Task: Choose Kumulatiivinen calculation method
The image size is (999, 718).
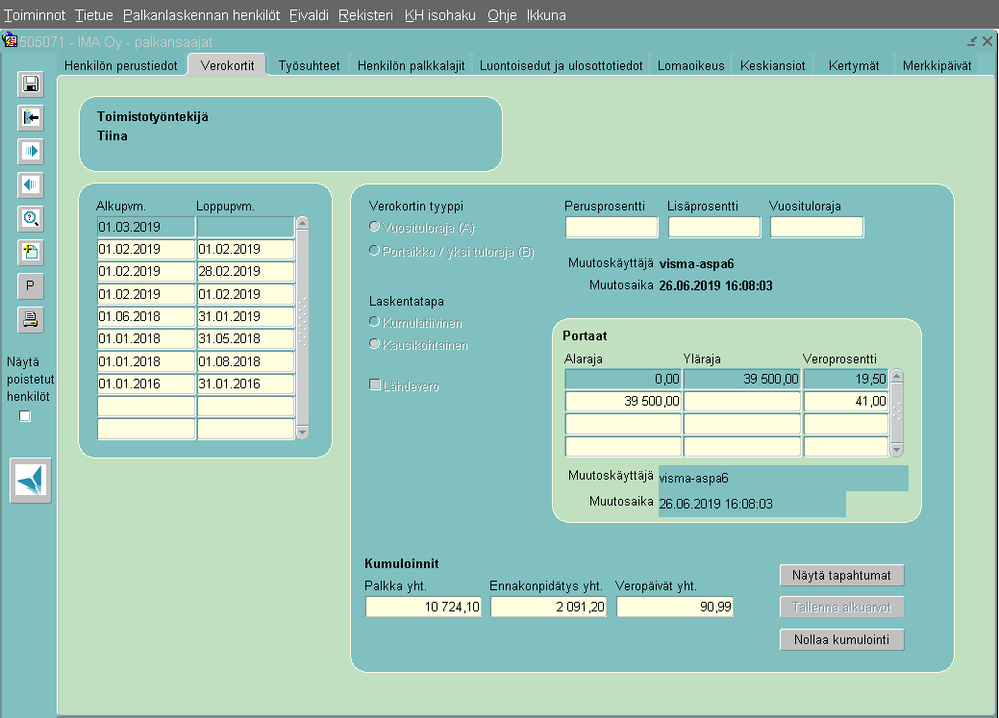Action: coord(375,322)
